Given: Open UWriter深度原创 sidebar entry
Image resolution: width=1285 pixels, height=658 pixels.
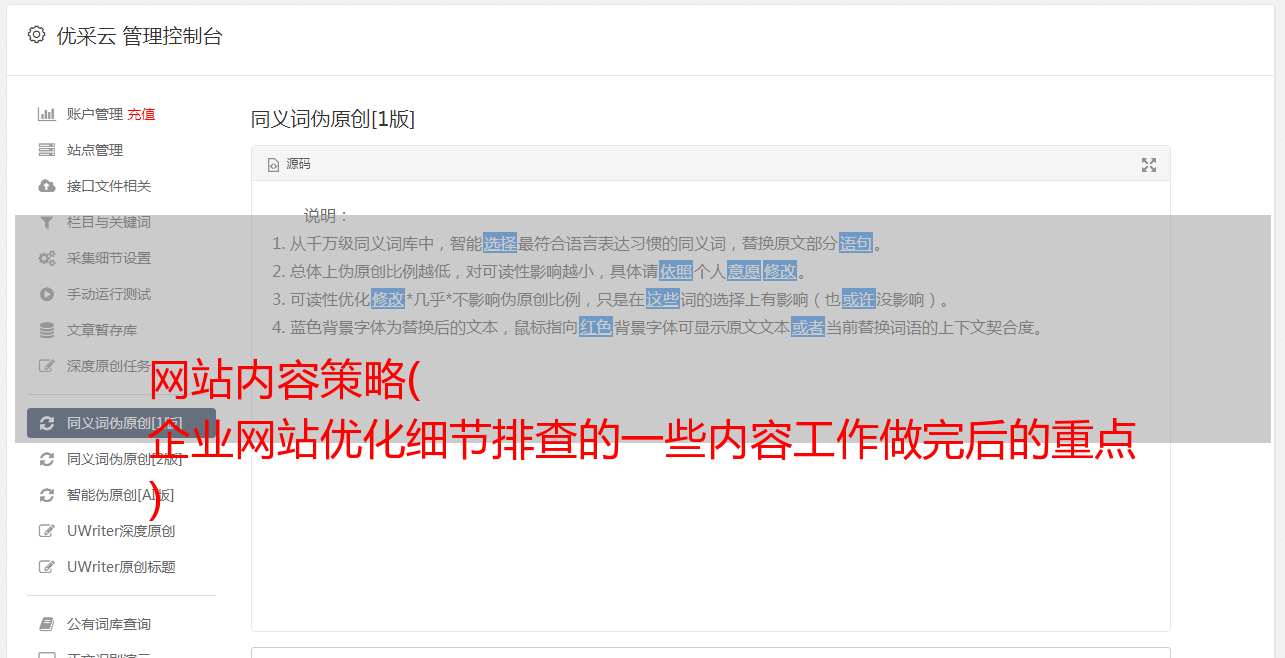Looking at the screenshot, I should coord(121,531).
